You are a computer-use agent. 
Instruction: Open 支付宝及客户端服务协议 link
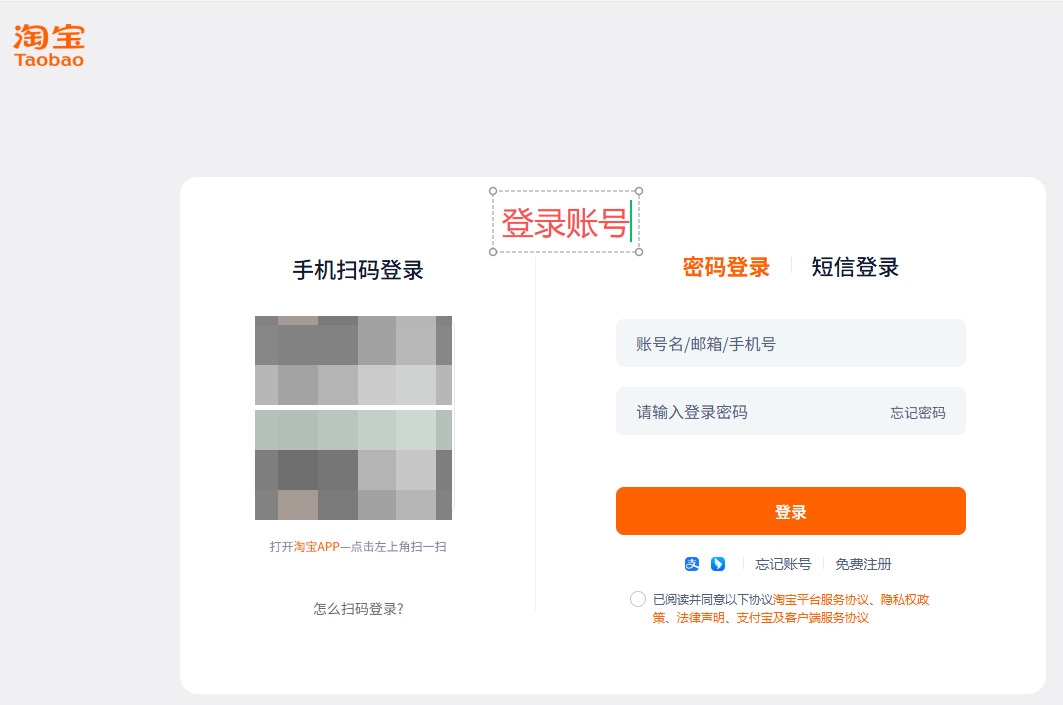[802, 618]
